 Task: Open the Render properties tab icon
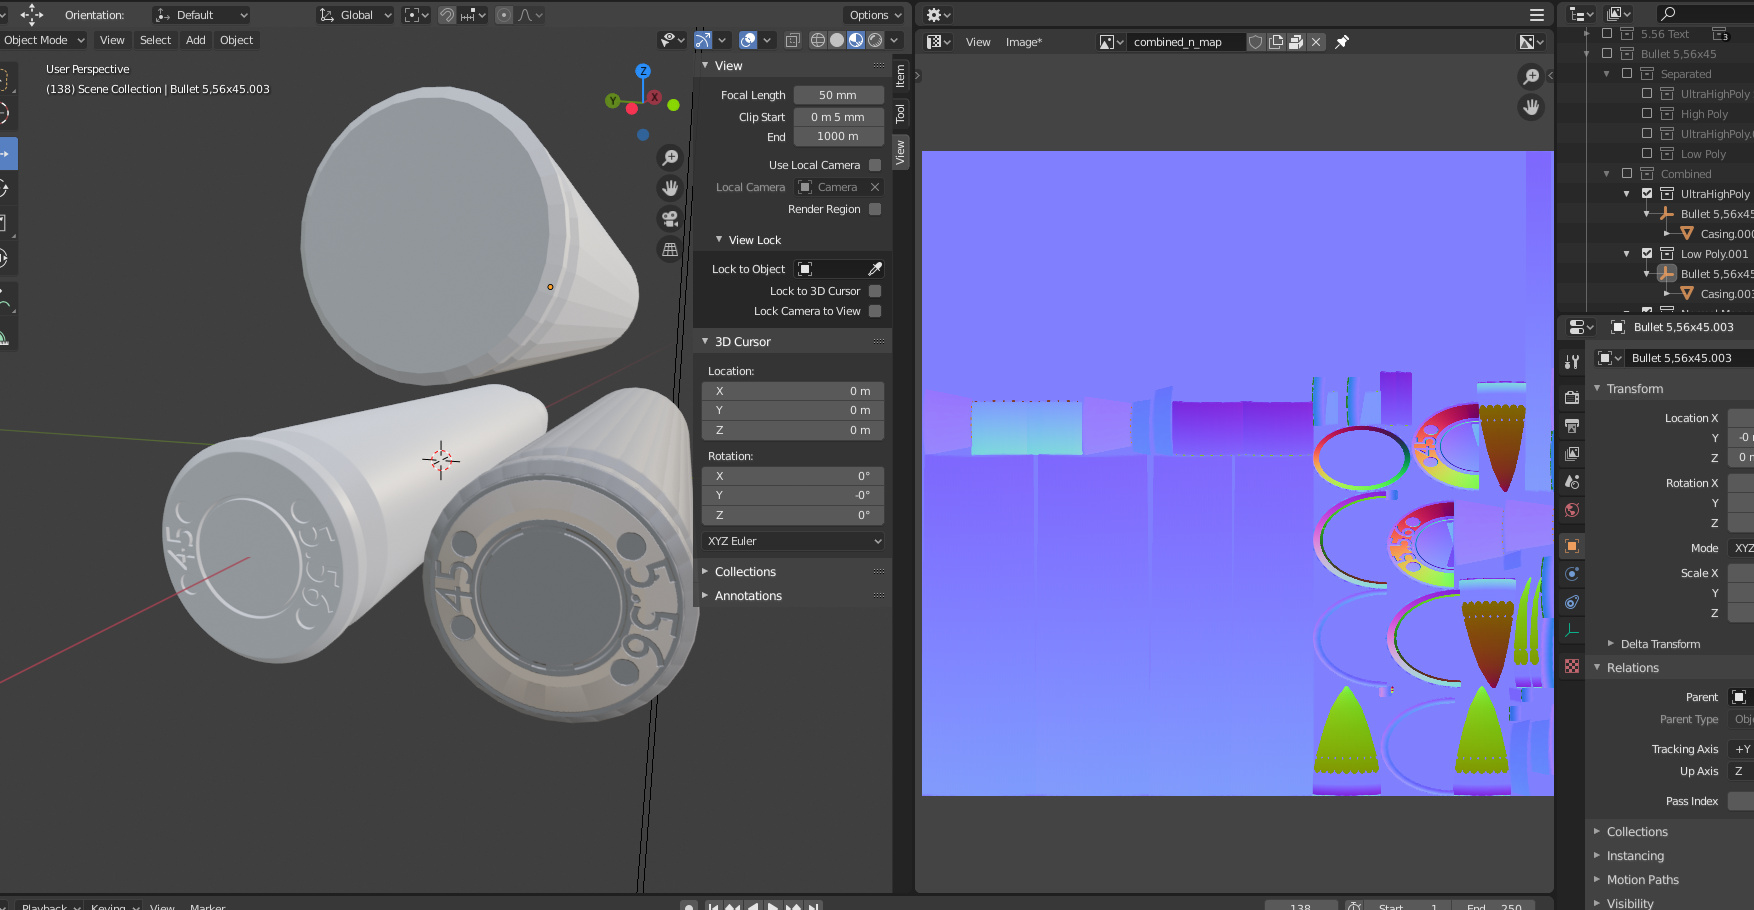(x=1572, y=397)
